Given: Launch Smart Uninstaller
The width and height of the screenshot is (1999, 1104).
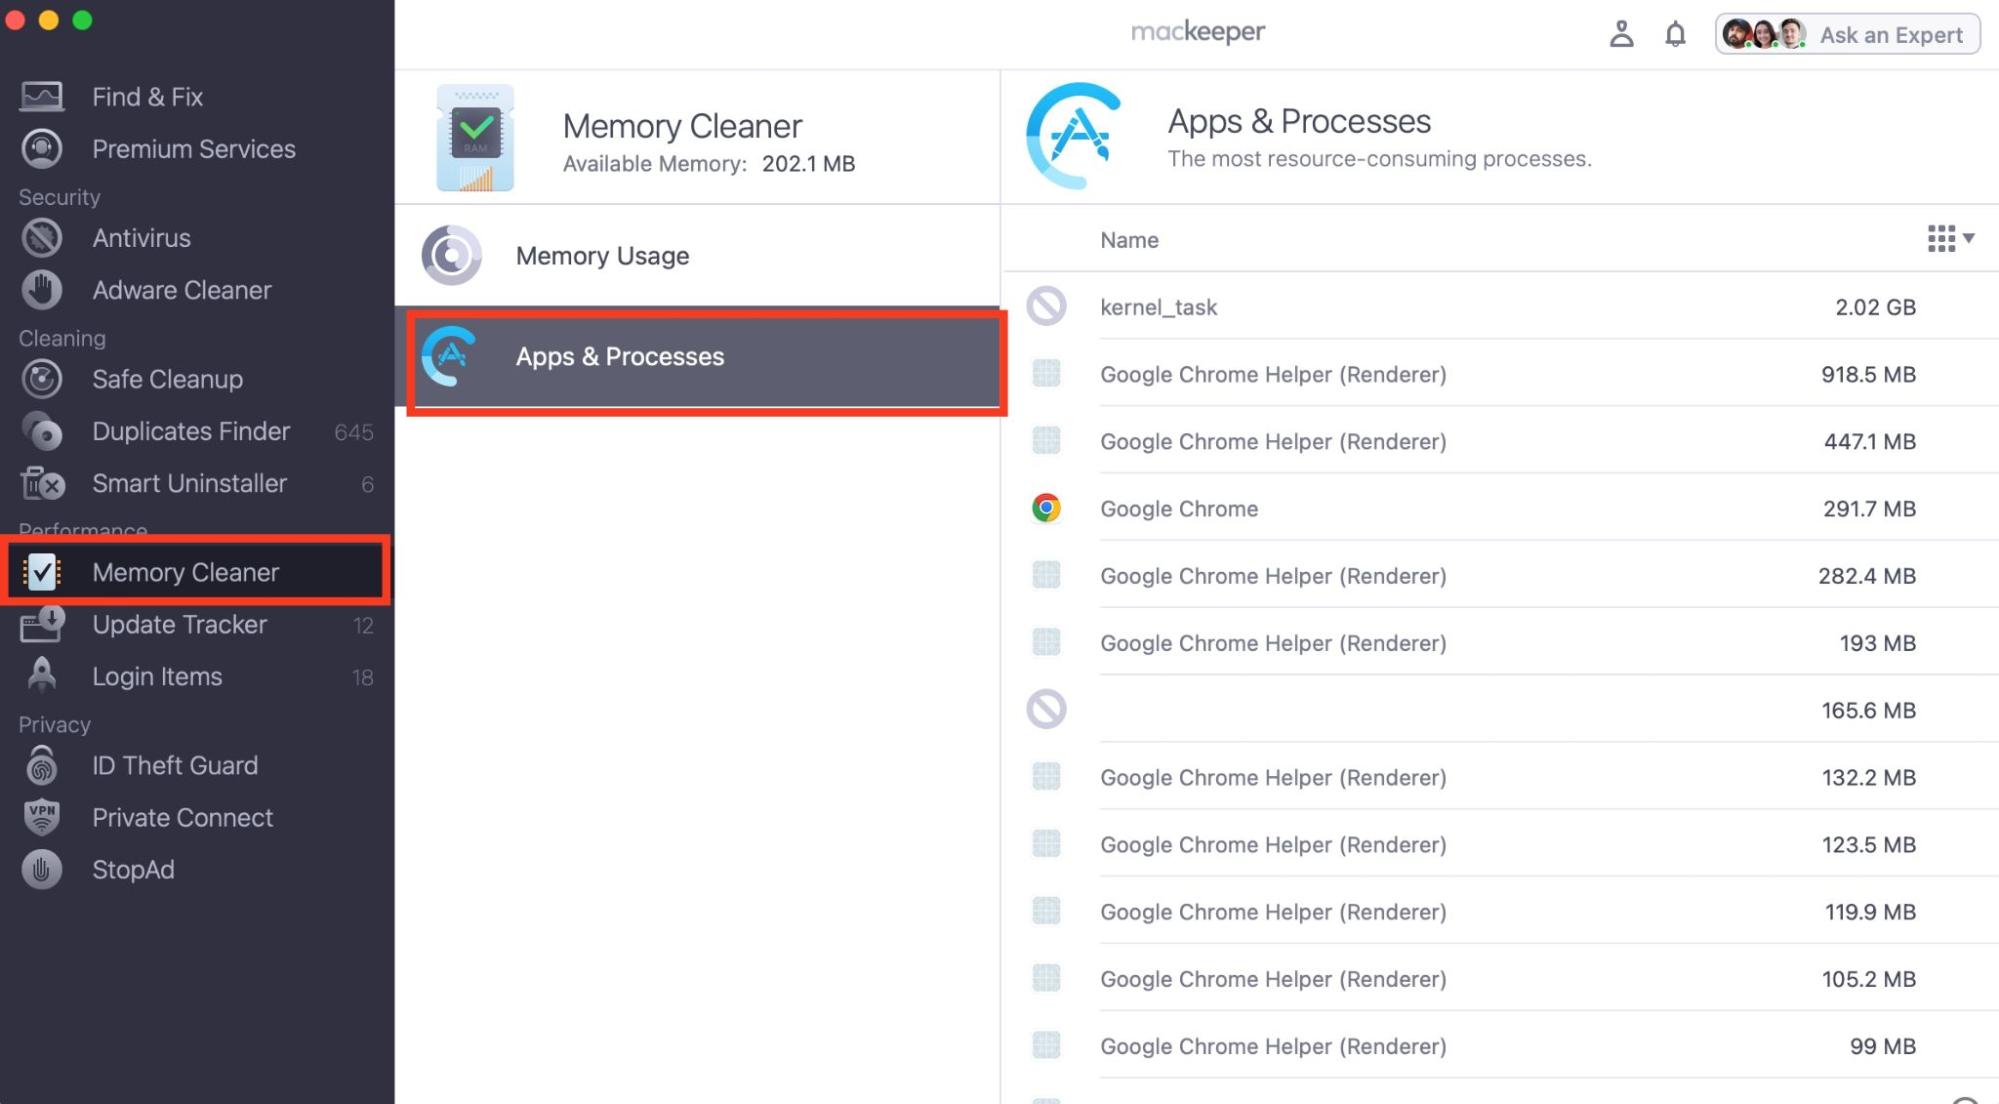Looking at the screenshot, I should [x=190, y=483].
